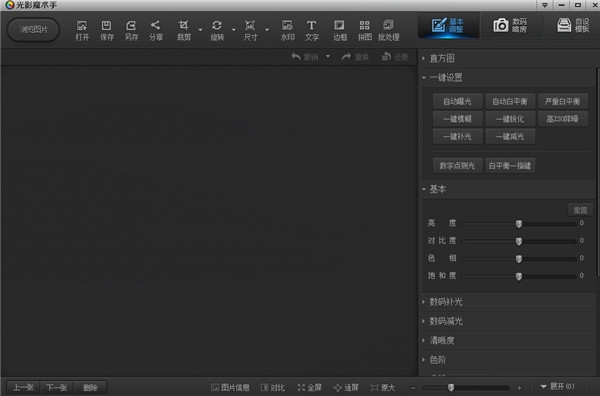600x396 pixels.
Task: Click the 删除 delete button
Action: pos(90,388)
